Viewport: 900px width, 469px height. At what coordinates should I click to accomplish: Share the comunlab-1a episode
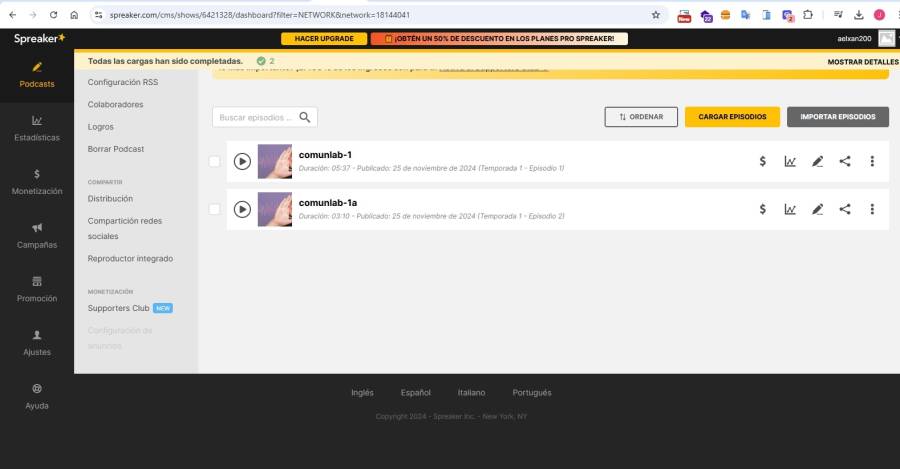(845, 210)
